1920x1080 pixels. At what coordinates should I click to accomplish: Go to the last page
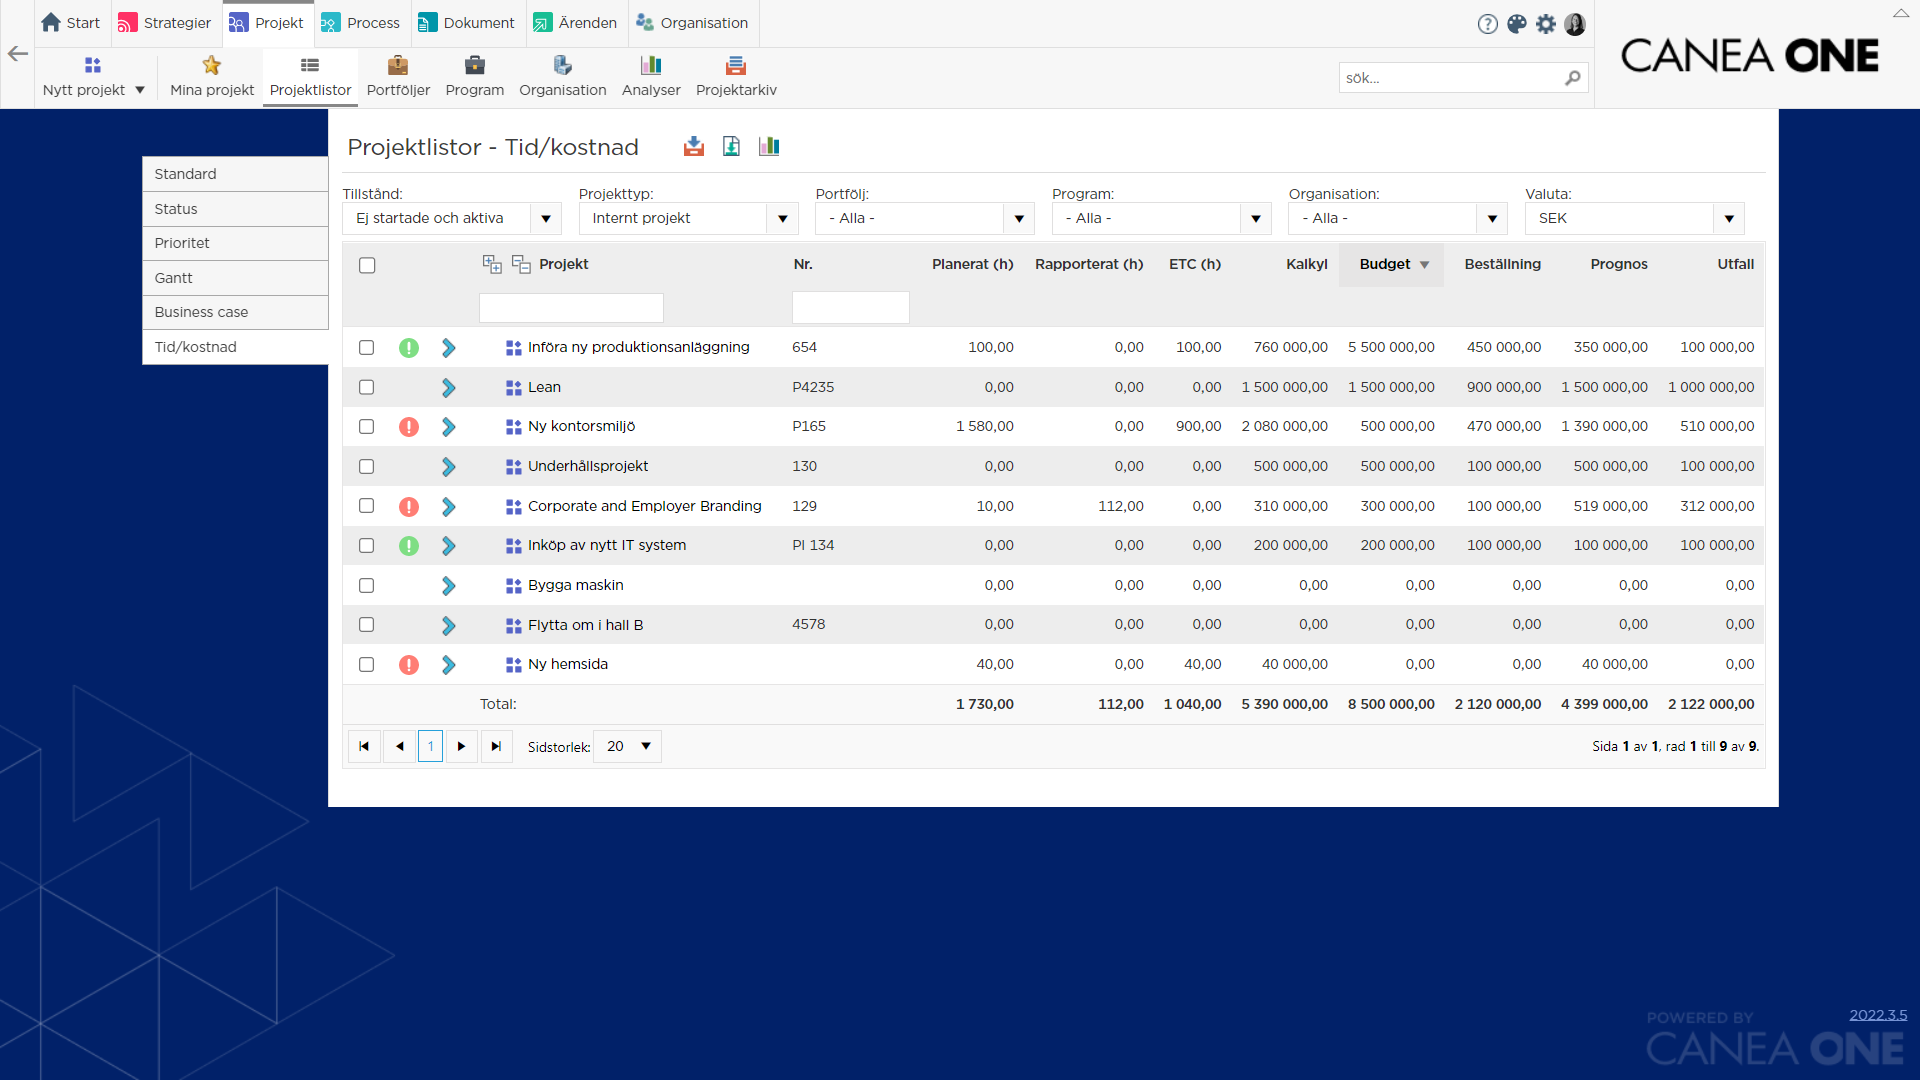[x=496, y=746]
